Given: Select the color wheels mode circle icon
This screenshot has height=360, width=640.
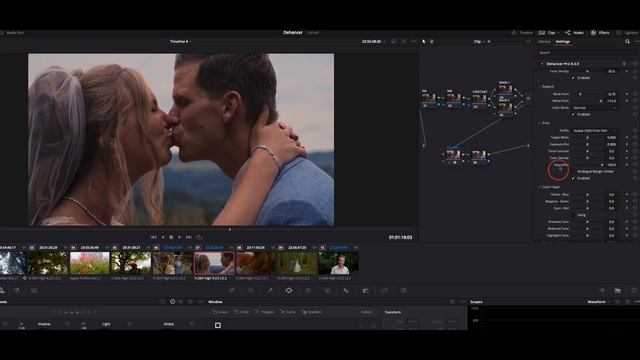Looking at the screenshot, I should (173, 302).
